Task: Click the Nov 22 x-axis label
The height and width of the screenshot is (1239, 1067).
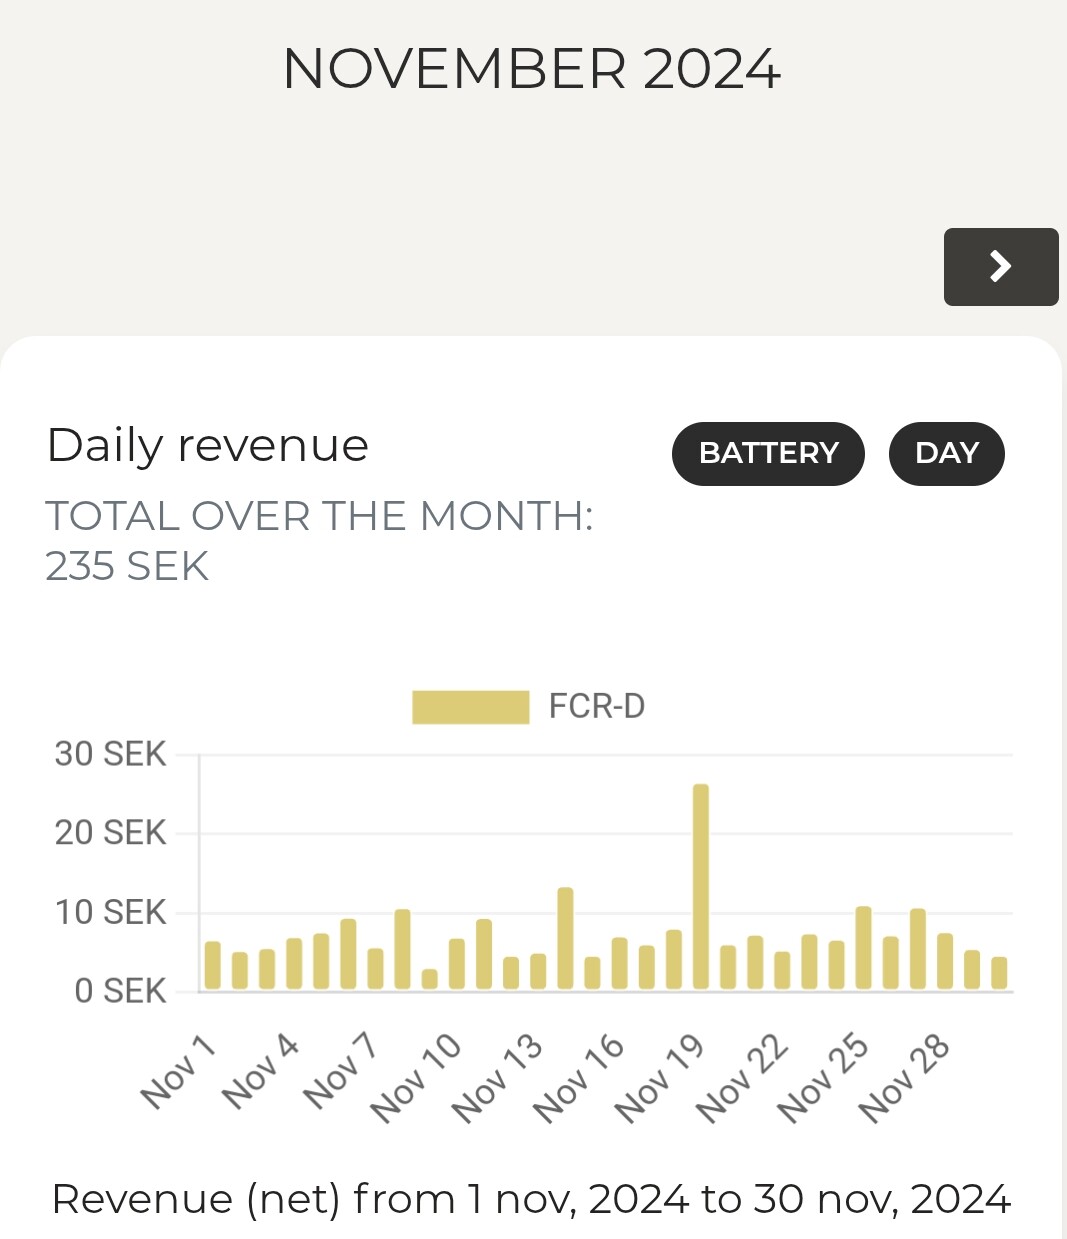Action: coord(741,1080)
